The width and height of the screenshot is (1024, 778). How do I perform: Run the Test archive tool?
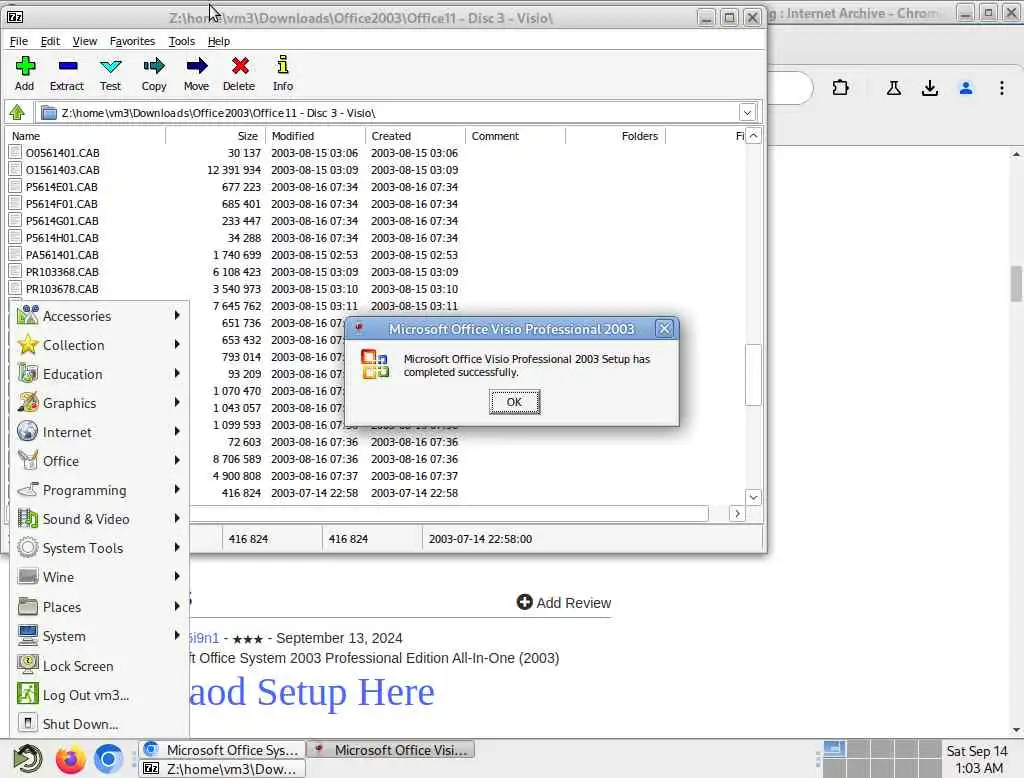click(110, 67)
